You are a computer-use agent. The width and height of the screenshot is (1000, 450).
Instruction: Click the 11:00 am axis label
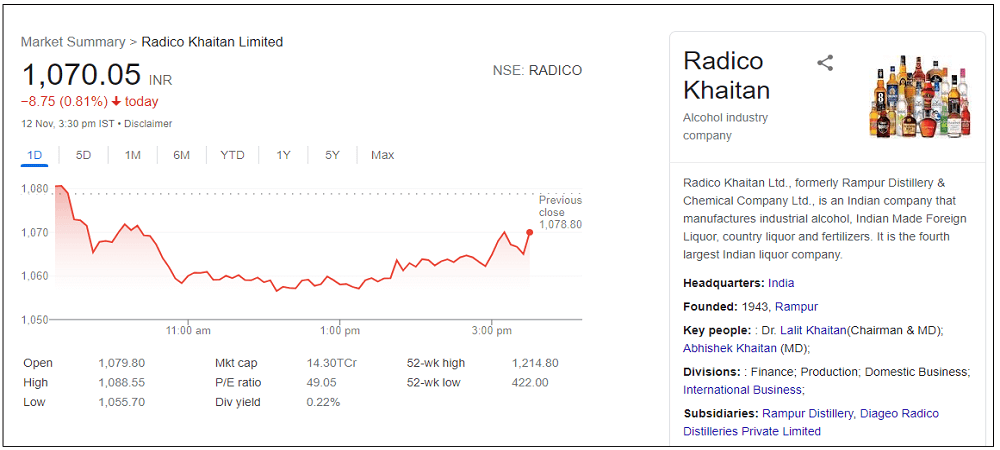188,331
